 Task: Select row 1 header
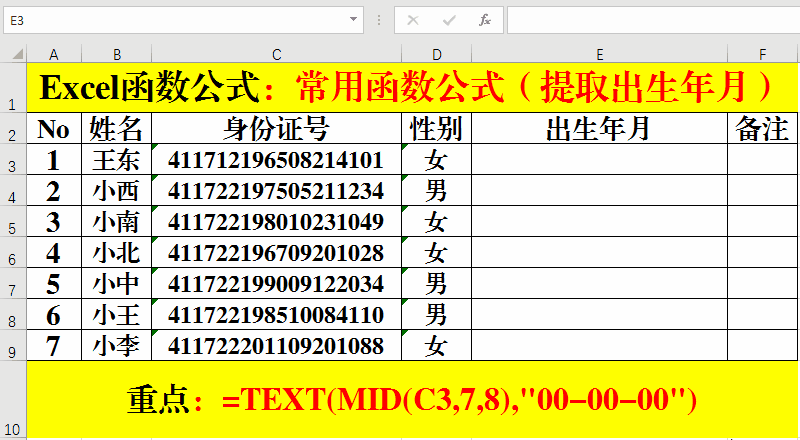[13, 88]
